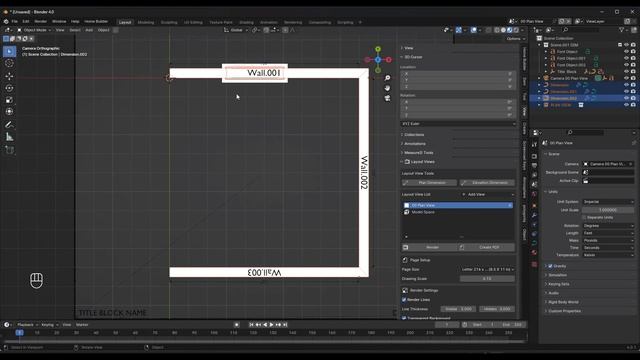
Task: Expand the Annotations panel
Action: [x=415, y=144]
